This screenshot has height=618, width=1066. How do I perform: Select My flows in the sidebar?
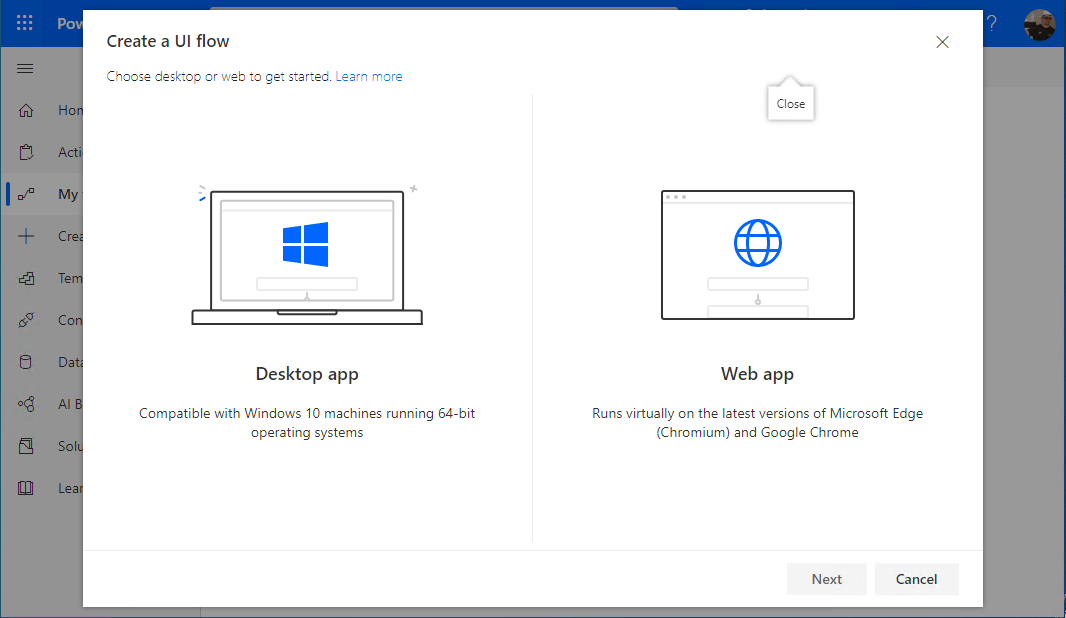[25, 194]
